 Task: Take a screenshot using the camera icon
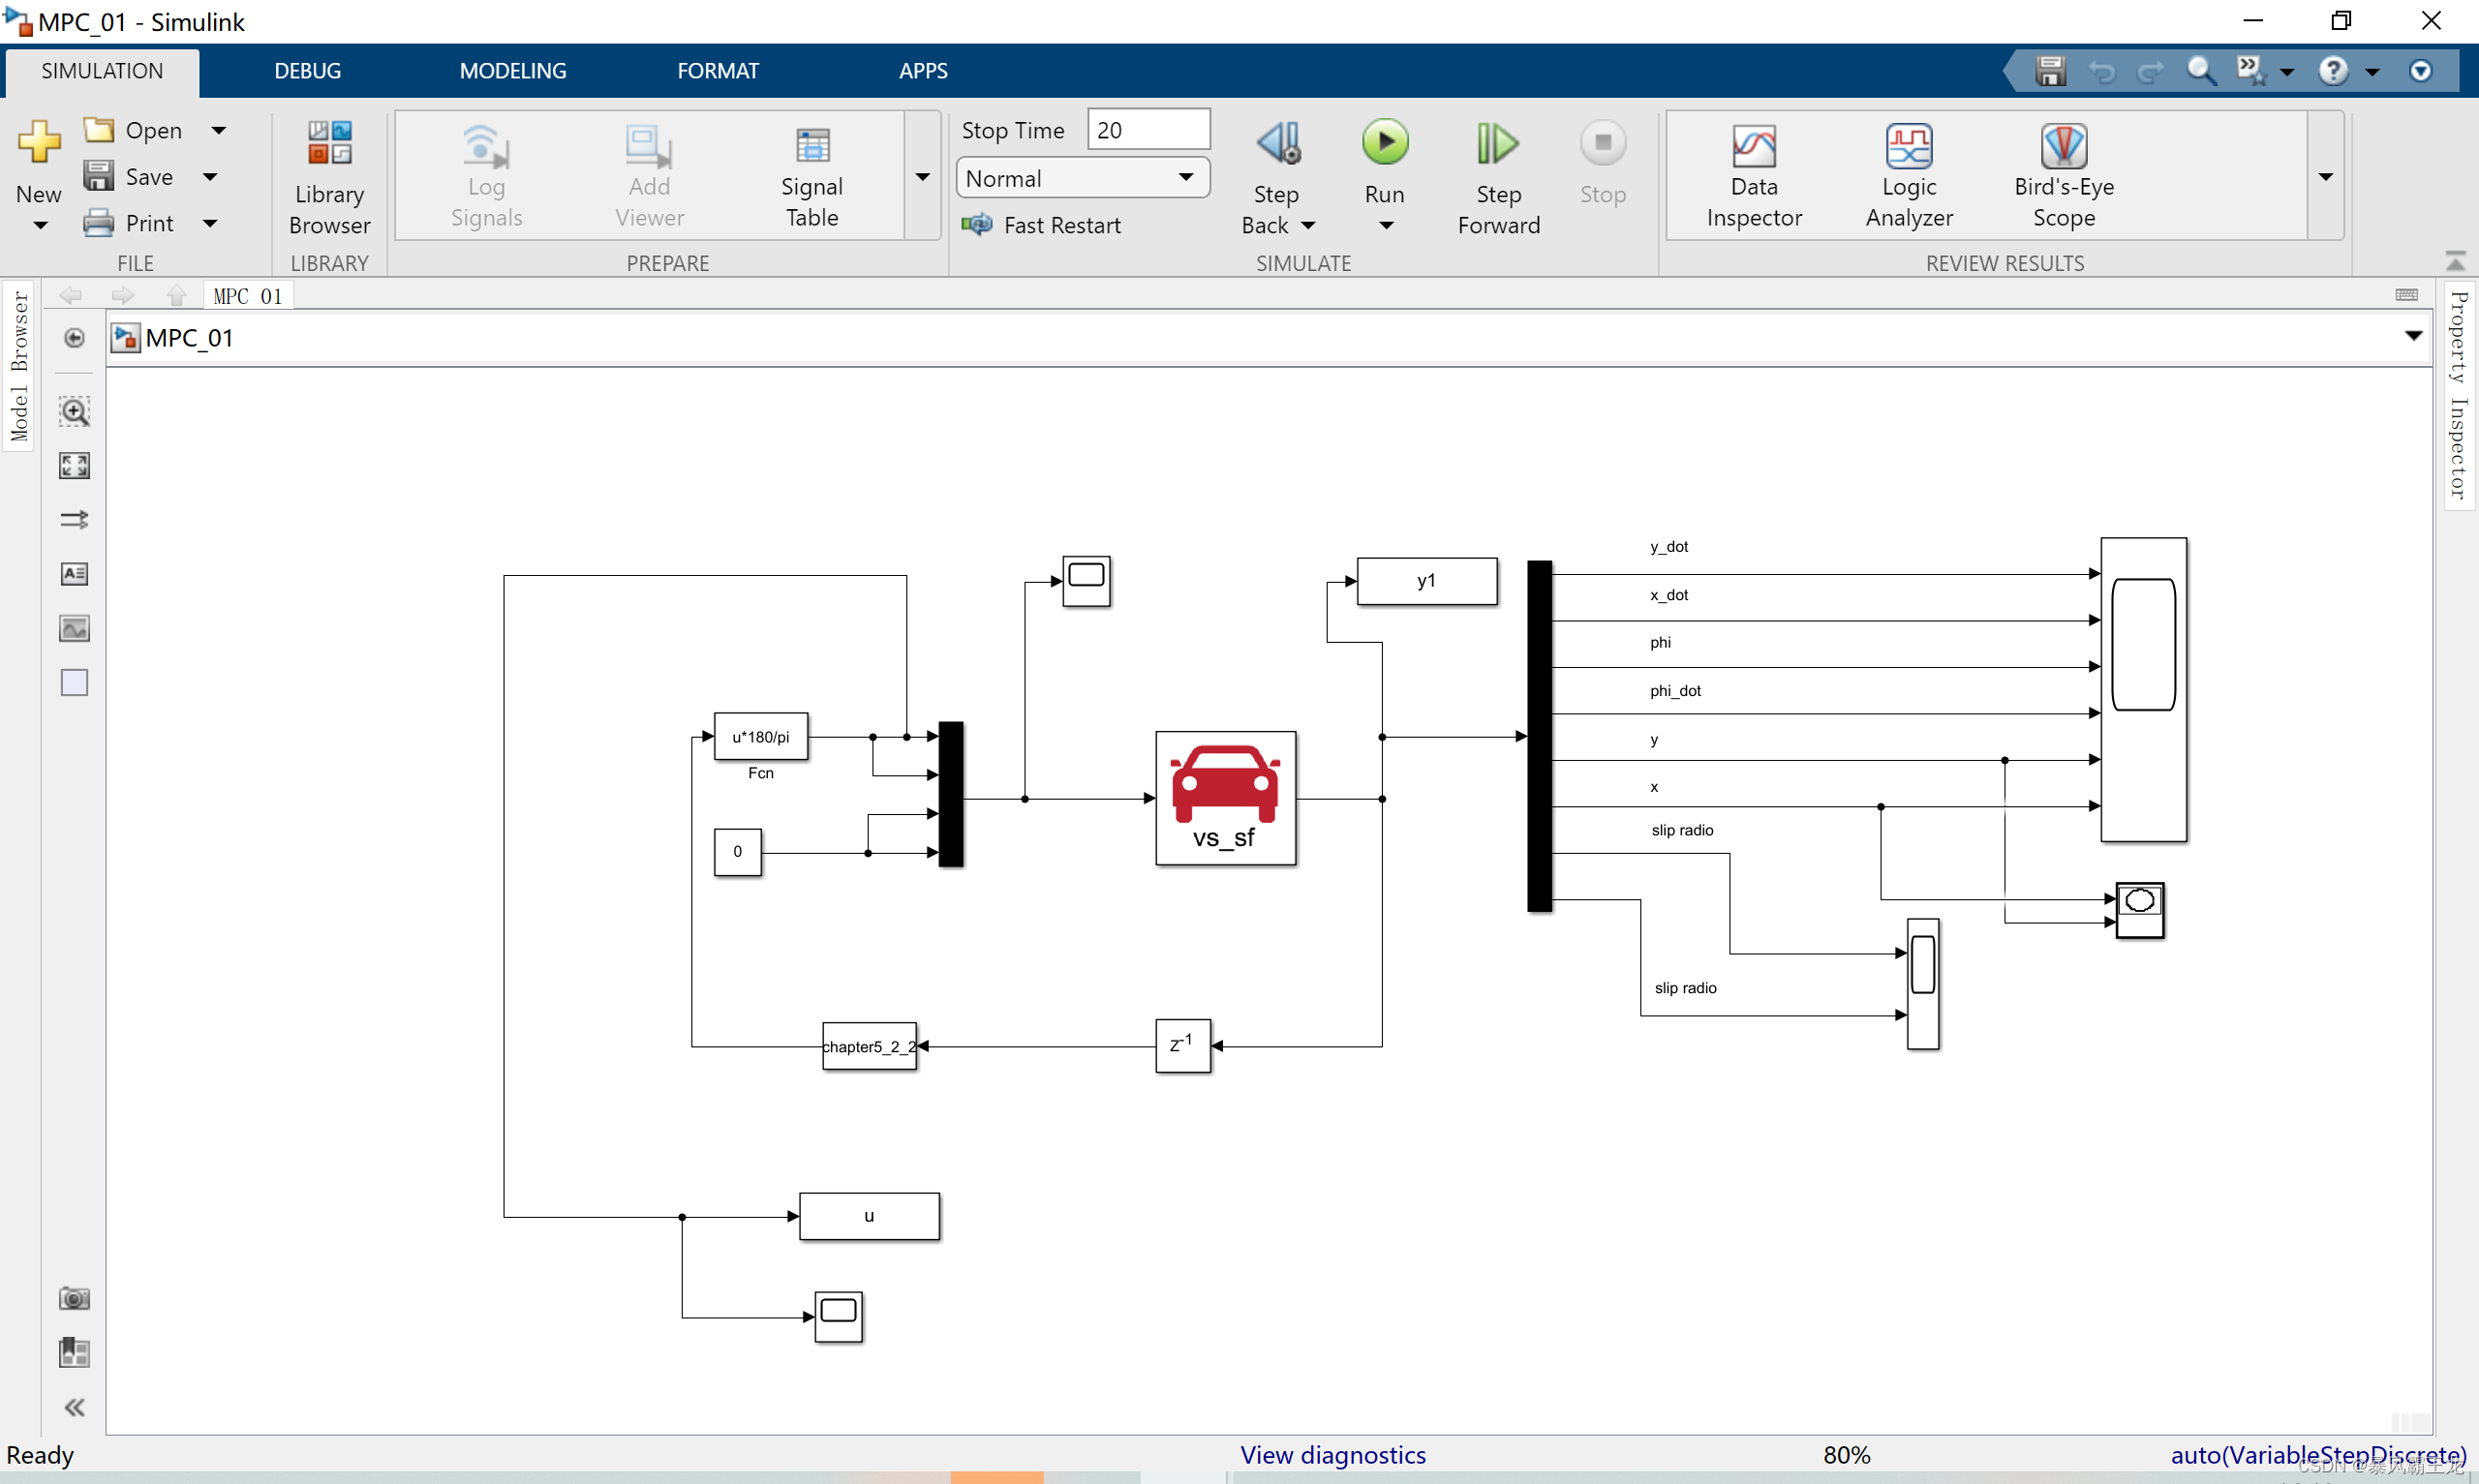pos(74,1298)
